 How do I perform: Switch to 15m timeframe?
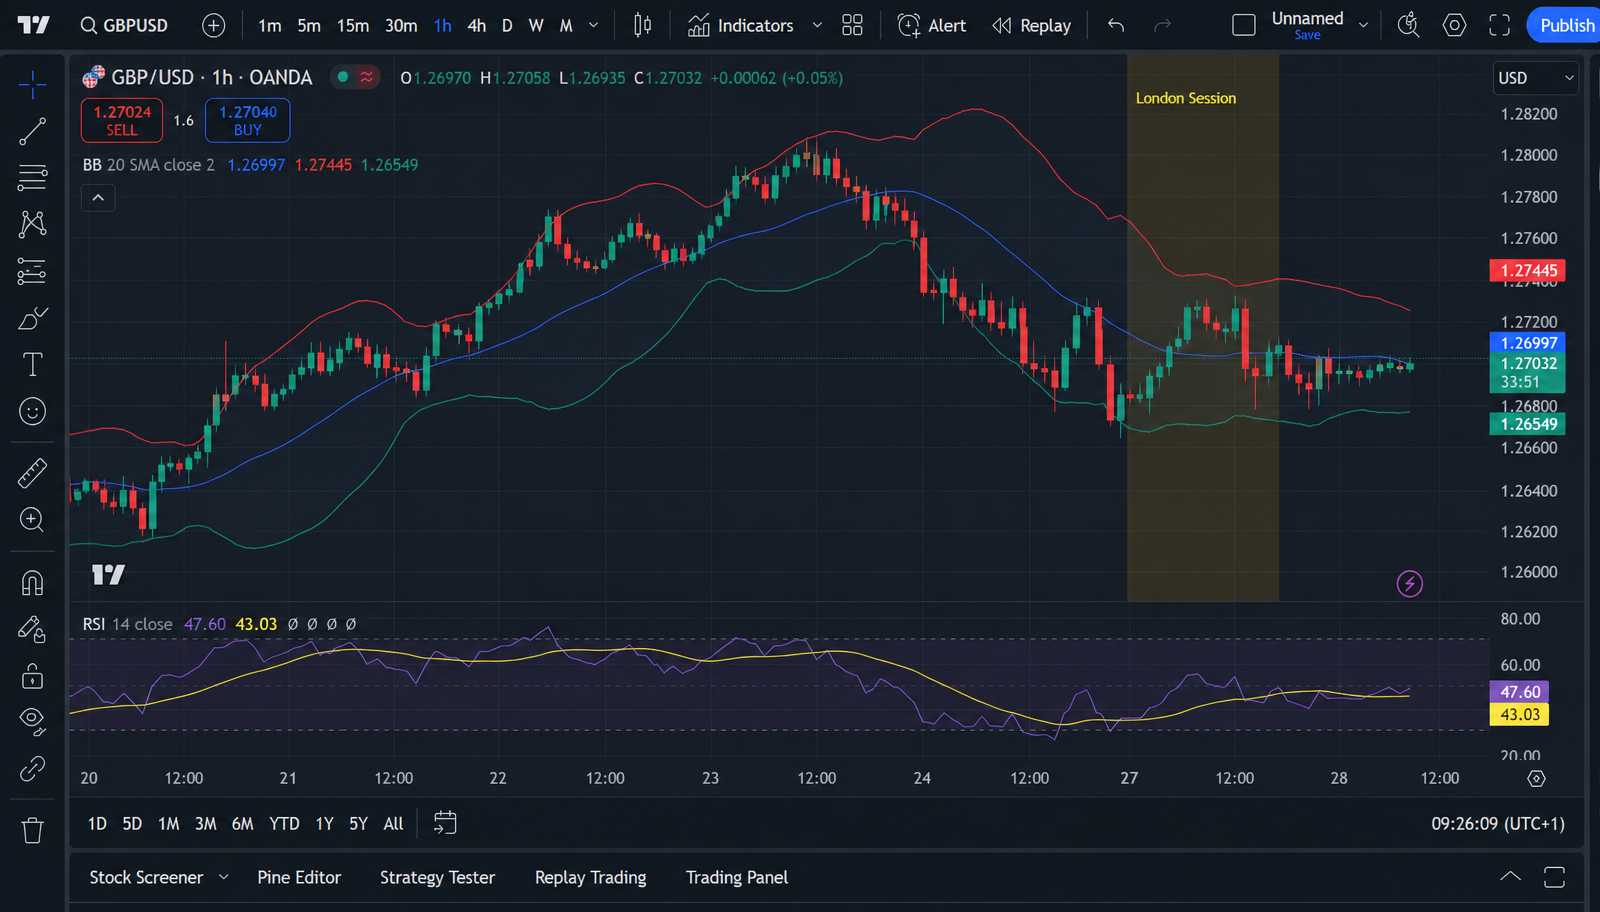352,25
